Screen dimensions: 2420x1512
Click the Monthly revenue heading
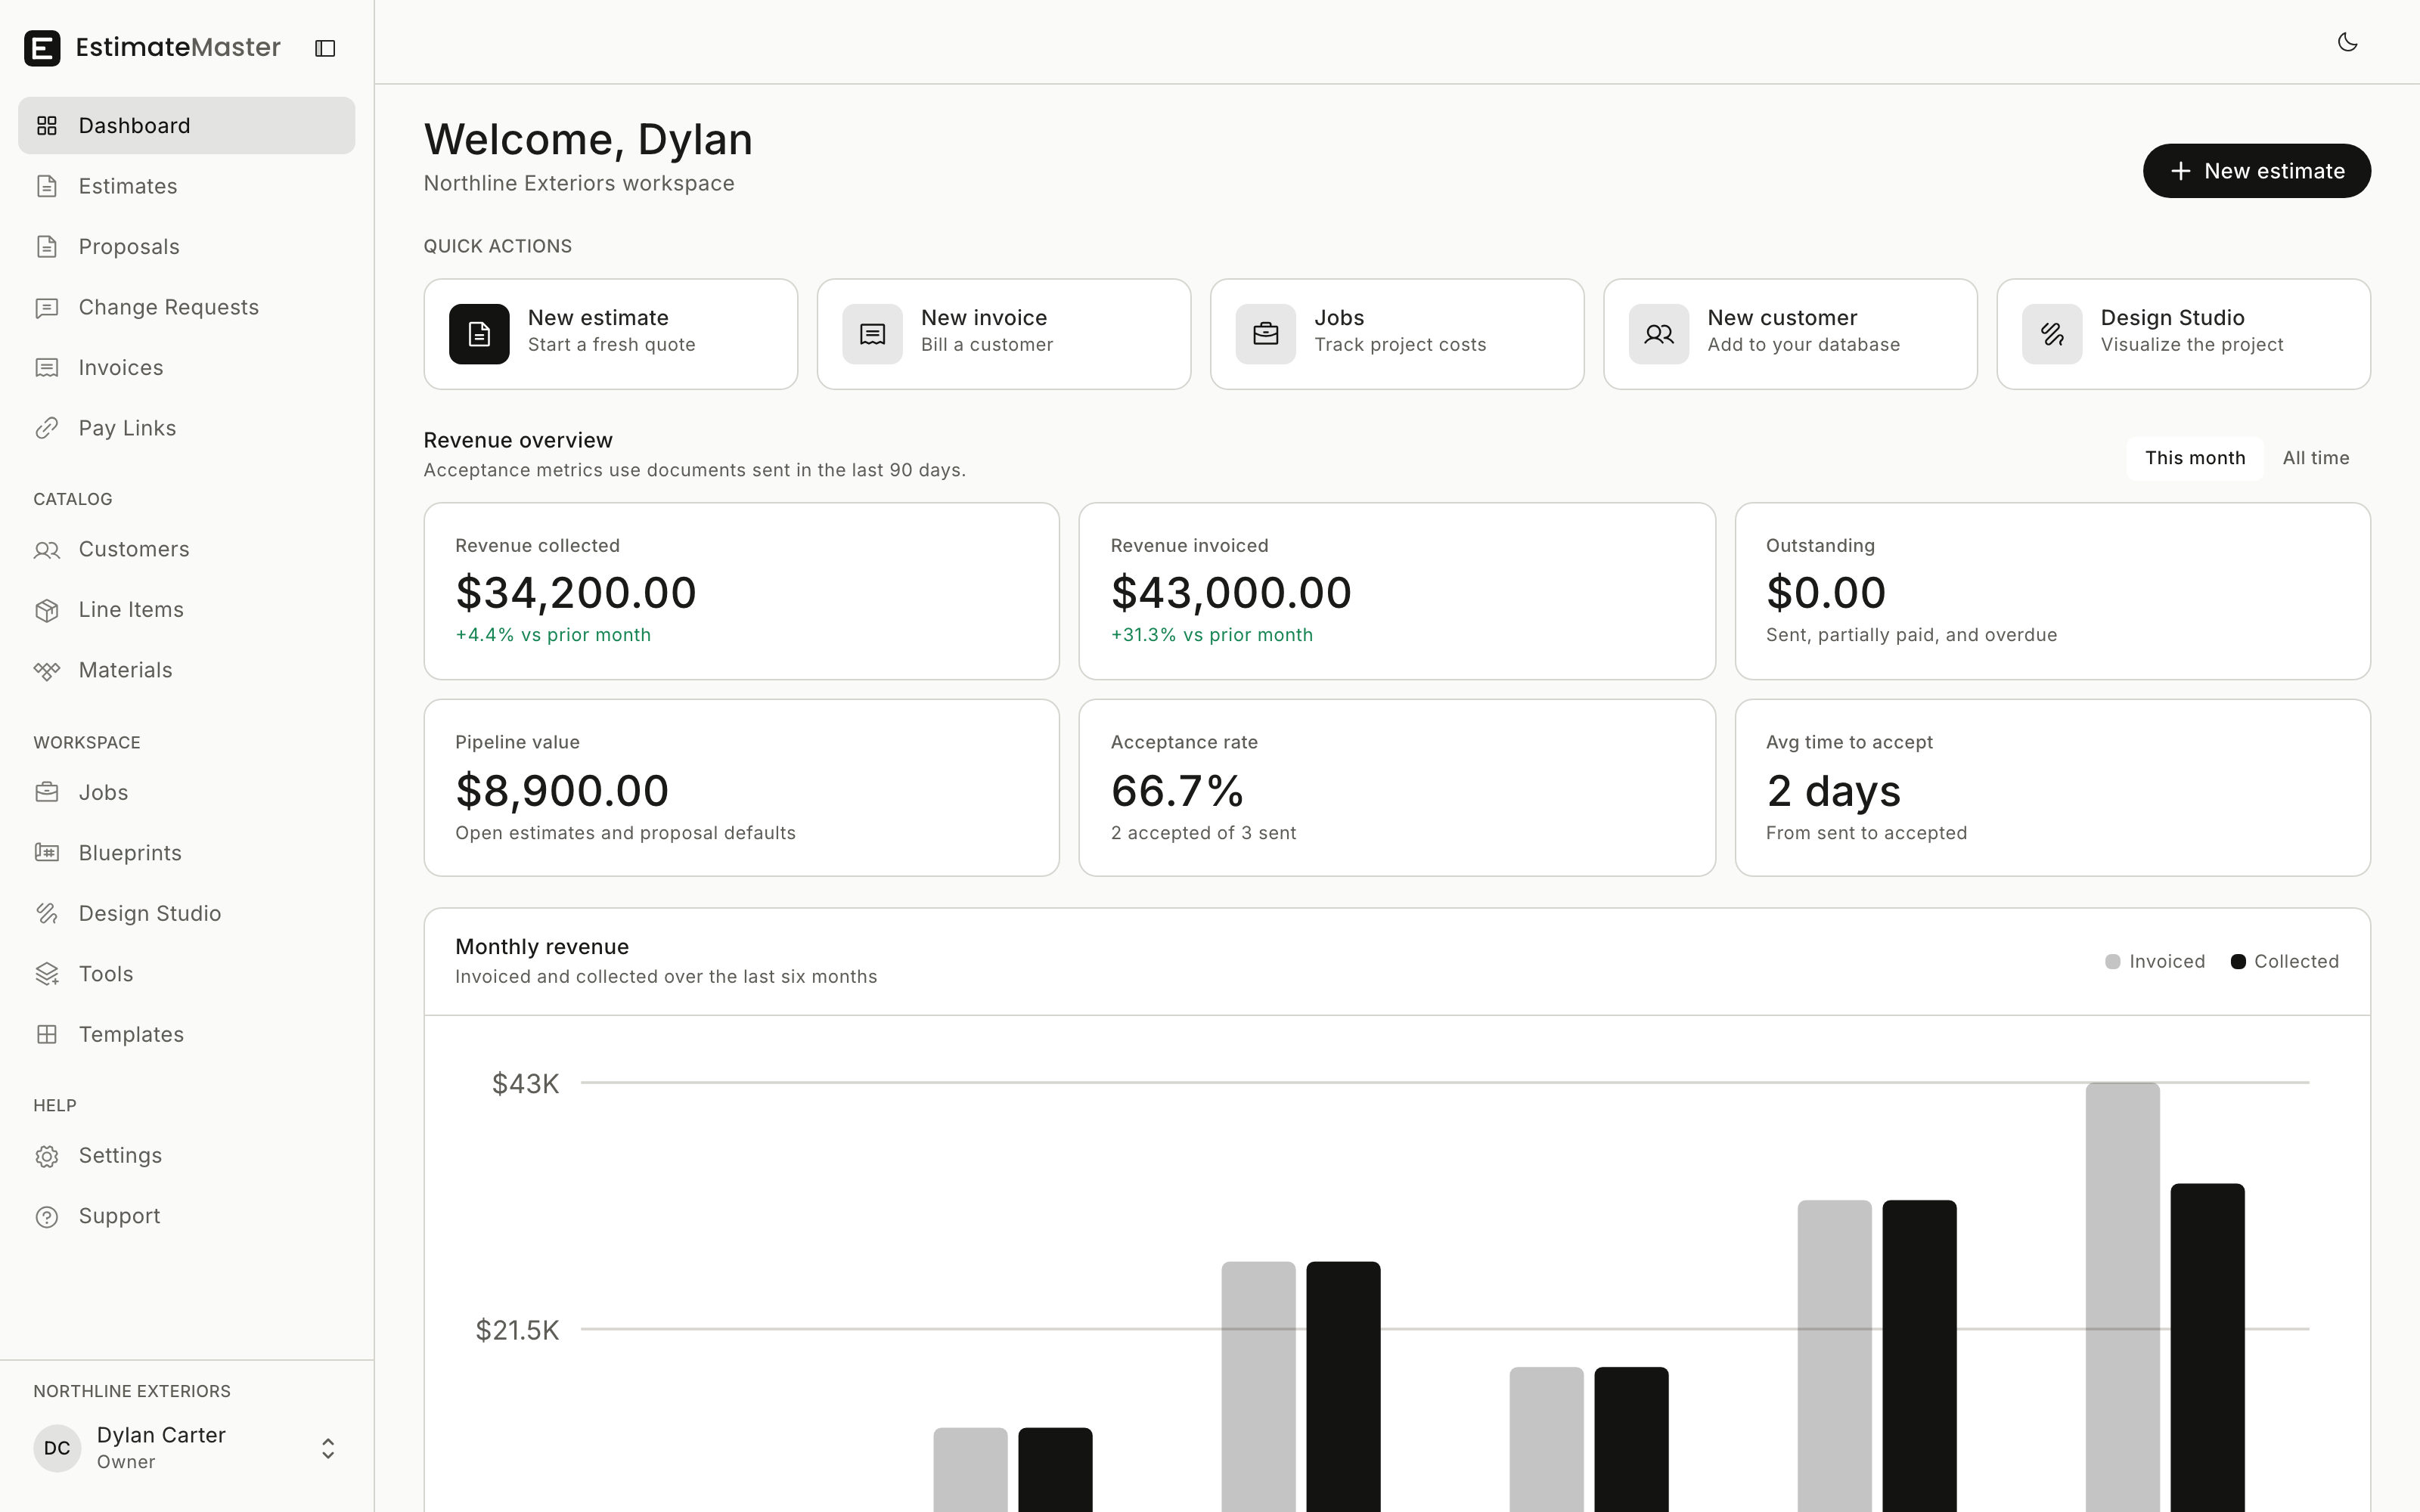542,946
